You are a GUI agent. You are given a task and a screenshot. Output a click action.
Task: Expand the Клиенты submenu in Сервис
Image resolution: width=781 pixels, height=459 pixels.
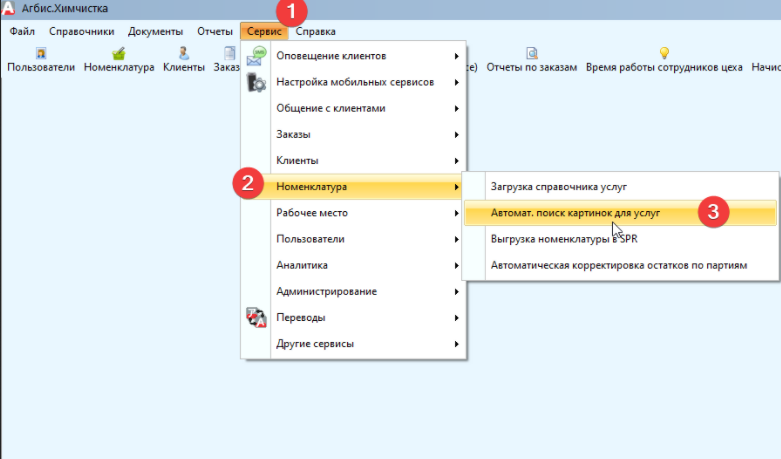pos(354,161)
